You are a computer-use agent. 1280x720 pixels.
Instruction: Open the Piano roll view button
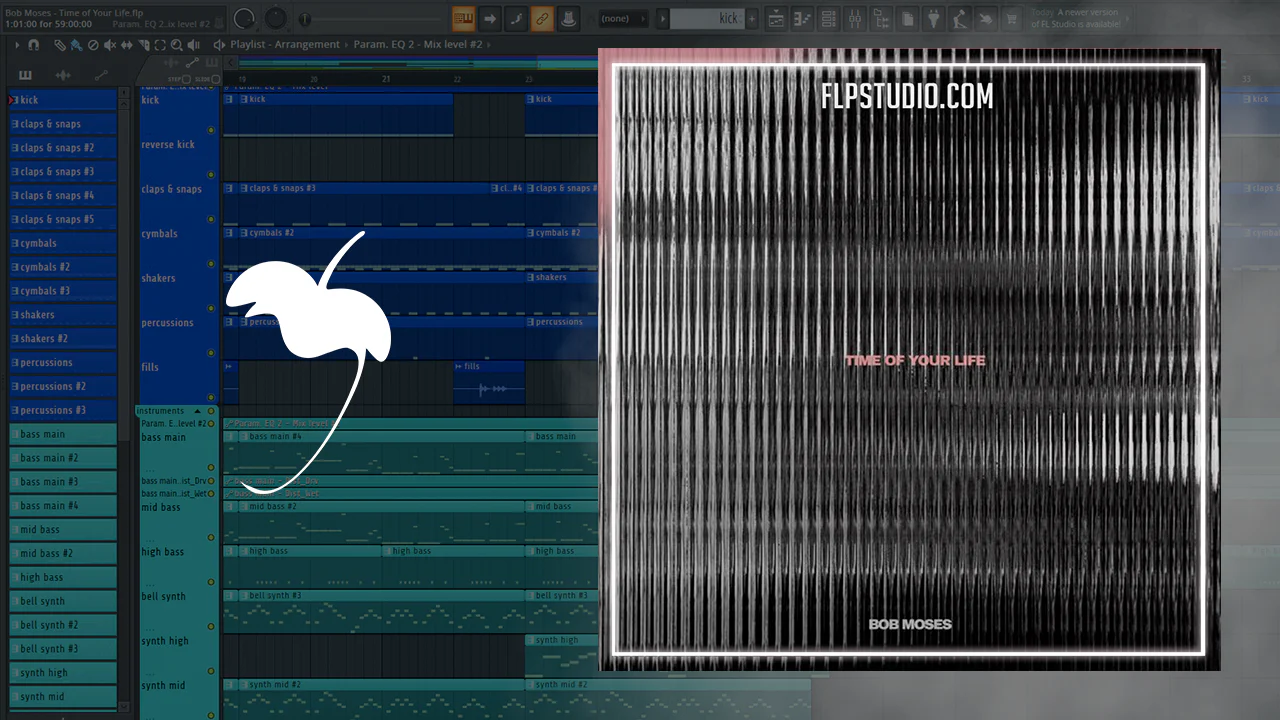(x=803, y=18)
